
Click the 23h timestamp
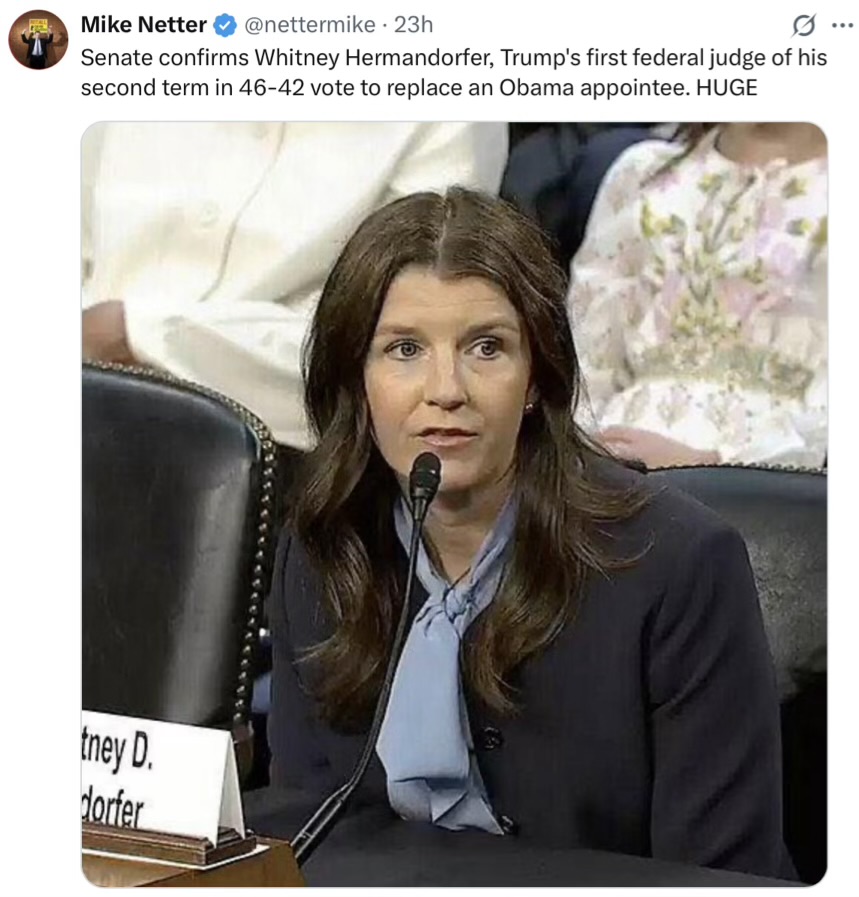[x=413, y=25]
